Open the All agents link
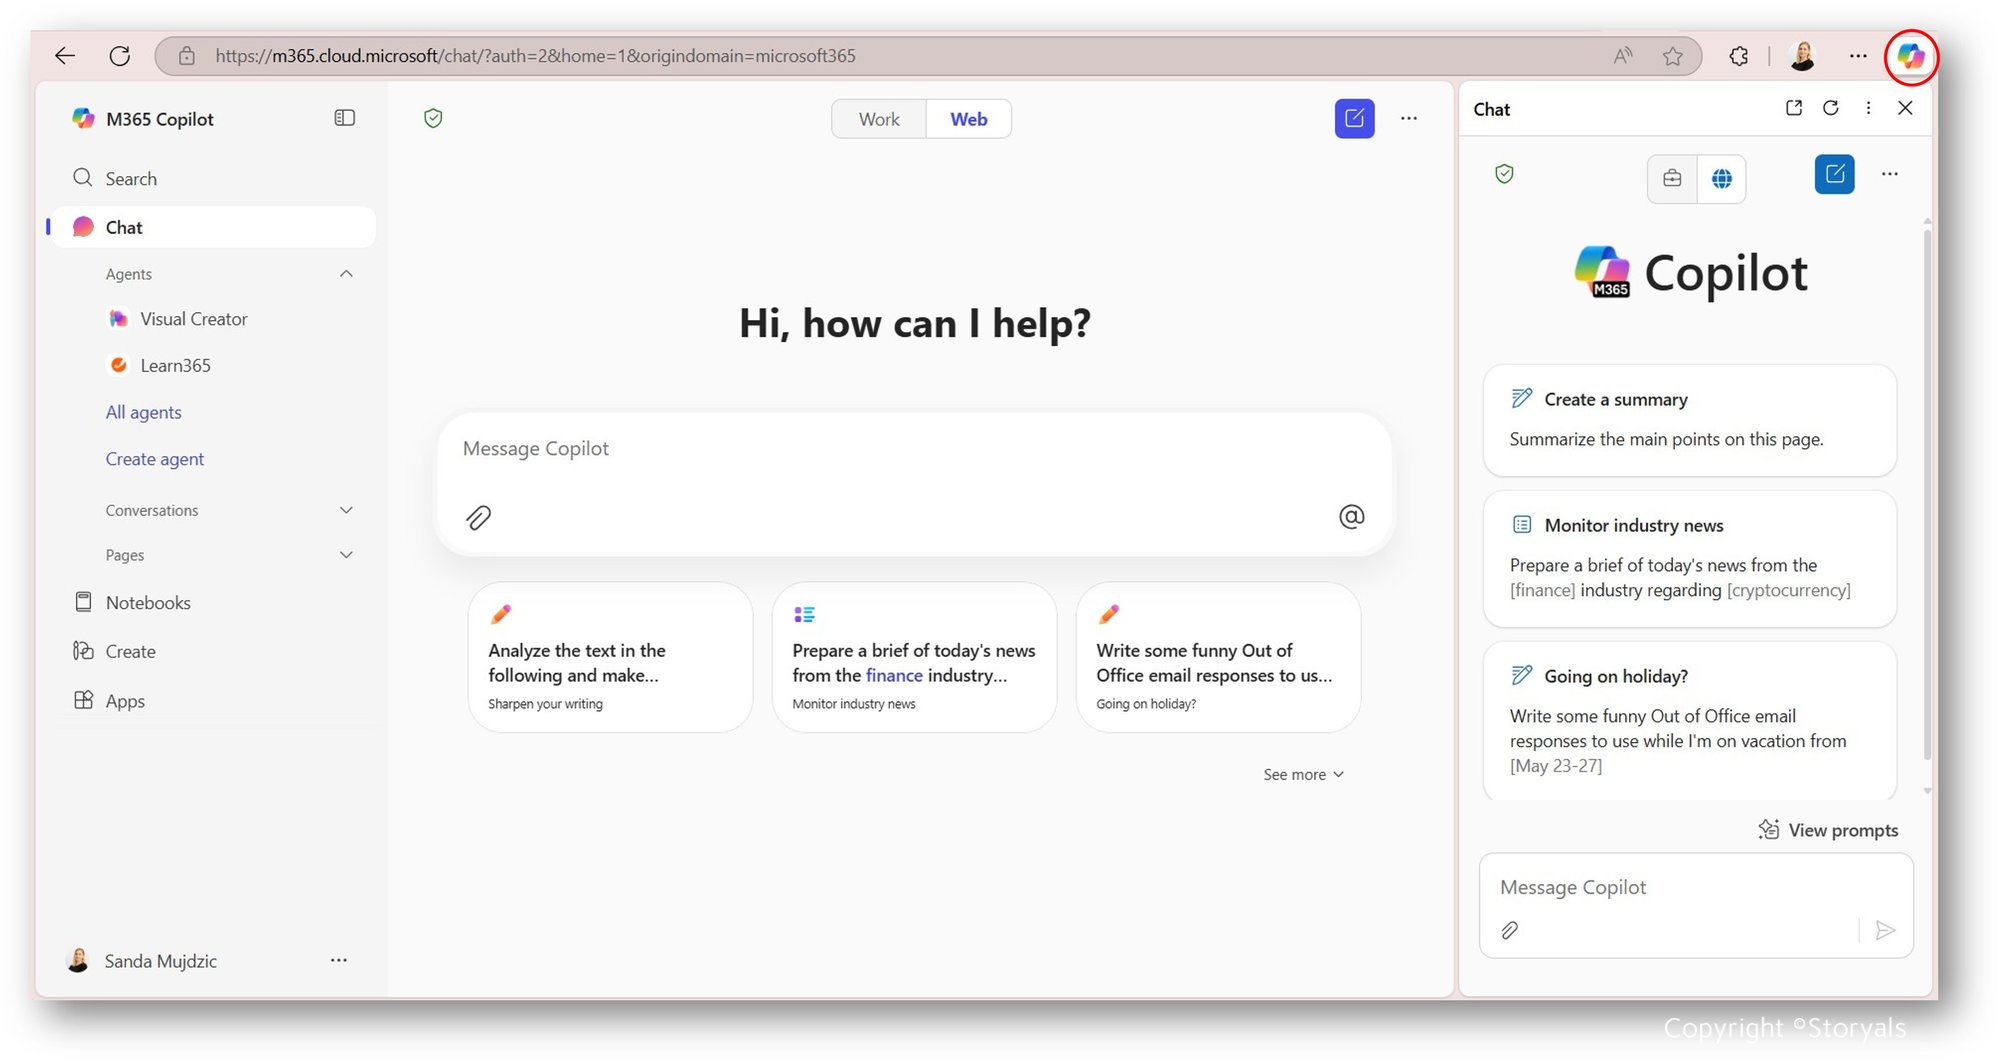Screen dimensions: 2000x1062 tap(143, 412)
